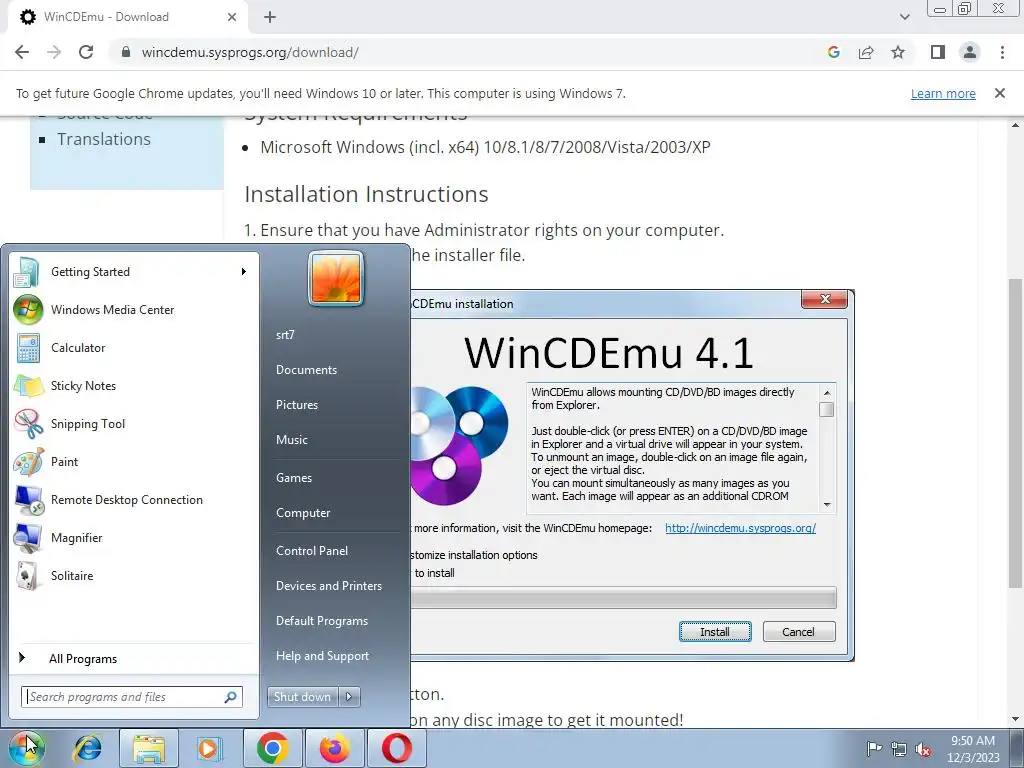
Task: Click the search magnifier icon in the Start menu
Action: point(231,697)
